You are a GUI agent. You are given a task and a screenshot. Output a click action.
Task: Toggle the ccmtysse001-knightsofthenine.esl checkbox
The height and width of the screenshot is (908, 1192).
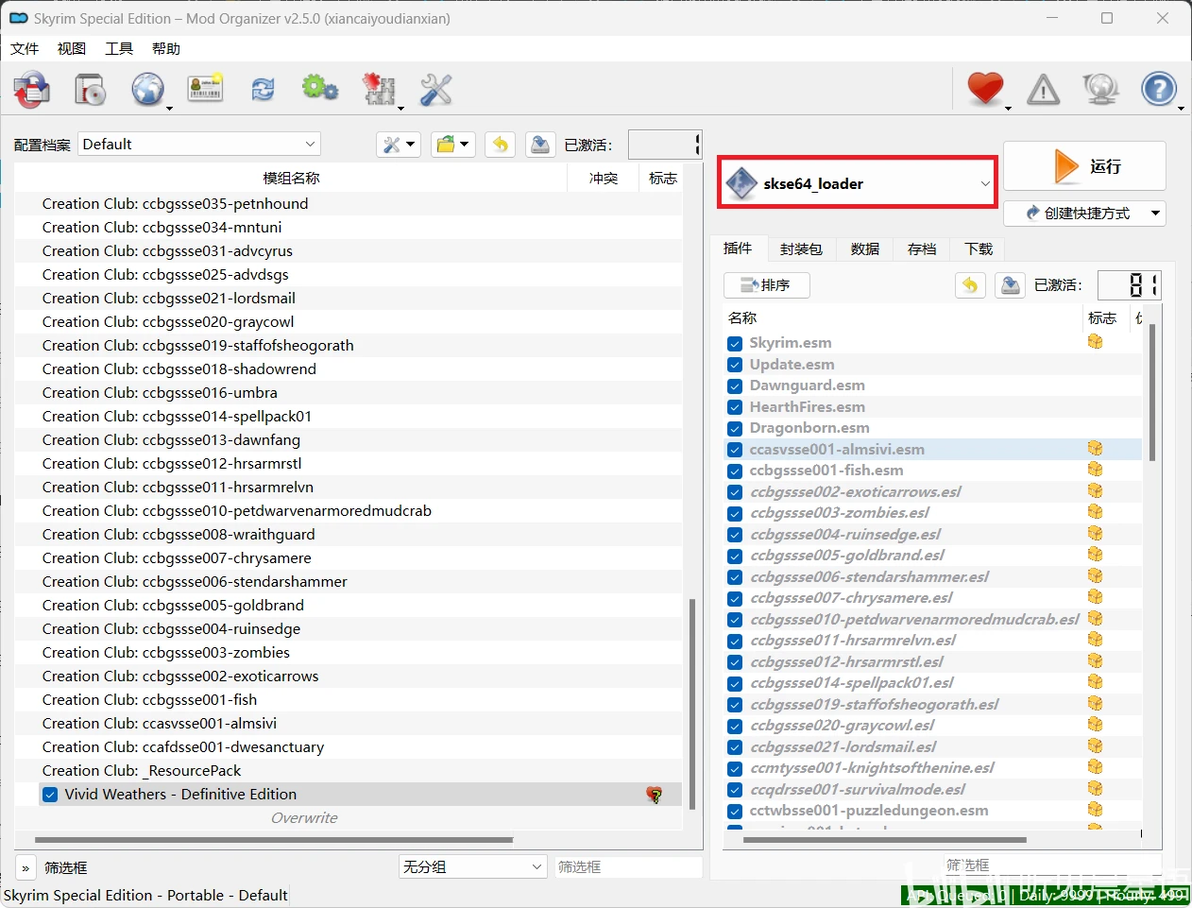pos(734,769)
